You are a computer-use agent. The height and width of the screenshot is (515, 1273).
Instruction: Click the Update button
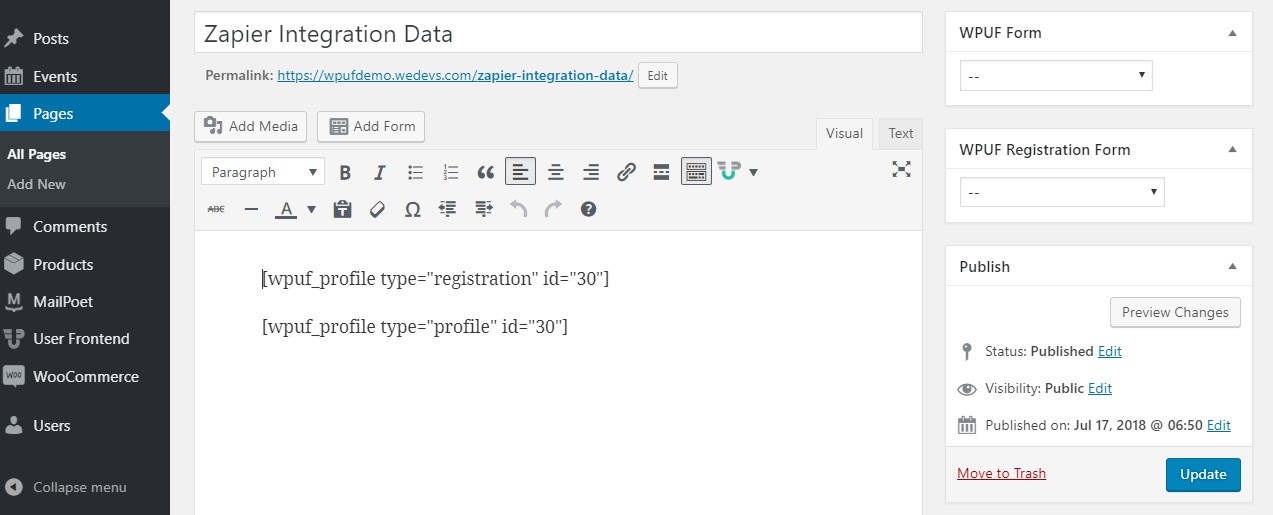pyautogui.click(x=1203, y=474)
